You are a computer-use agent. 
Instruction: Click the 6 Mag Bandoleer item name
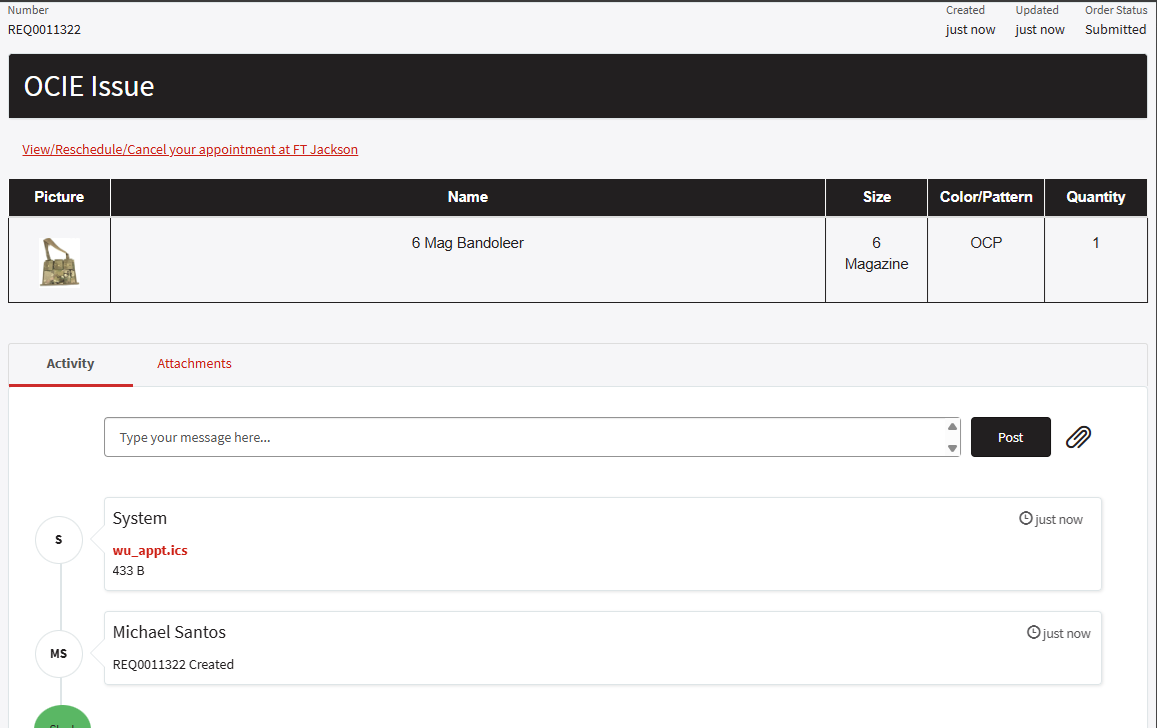pyautogui.click(x=467, y=243)
